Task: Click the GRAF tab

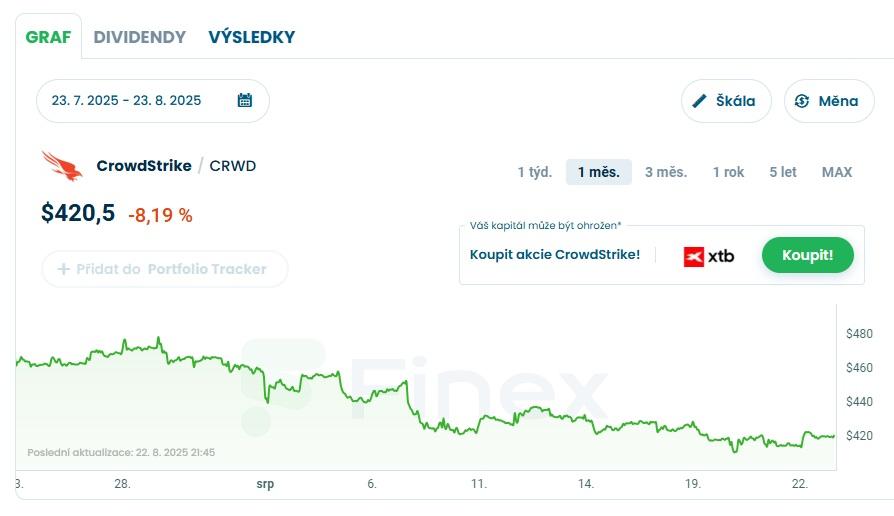Action: [48, 37]
